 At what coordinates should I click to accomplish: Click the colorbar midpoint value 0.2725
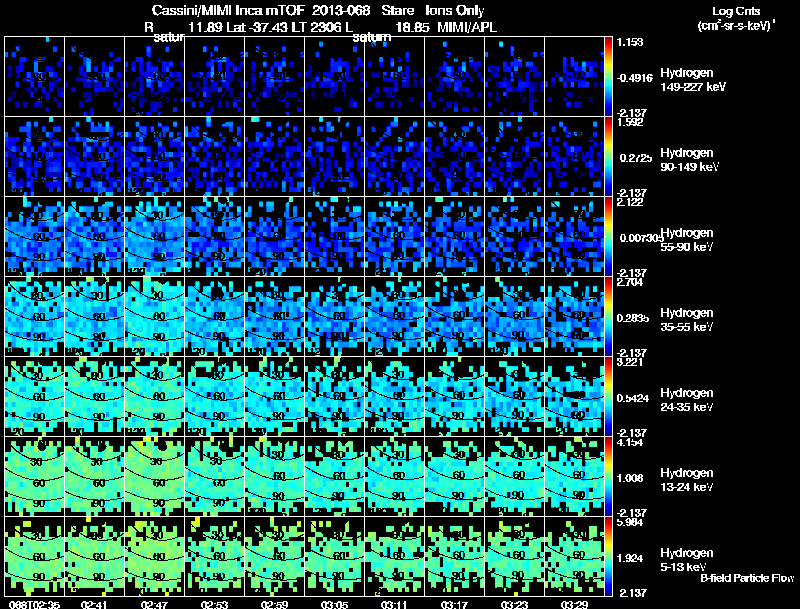pyautogui.click(x=636, y=158)
